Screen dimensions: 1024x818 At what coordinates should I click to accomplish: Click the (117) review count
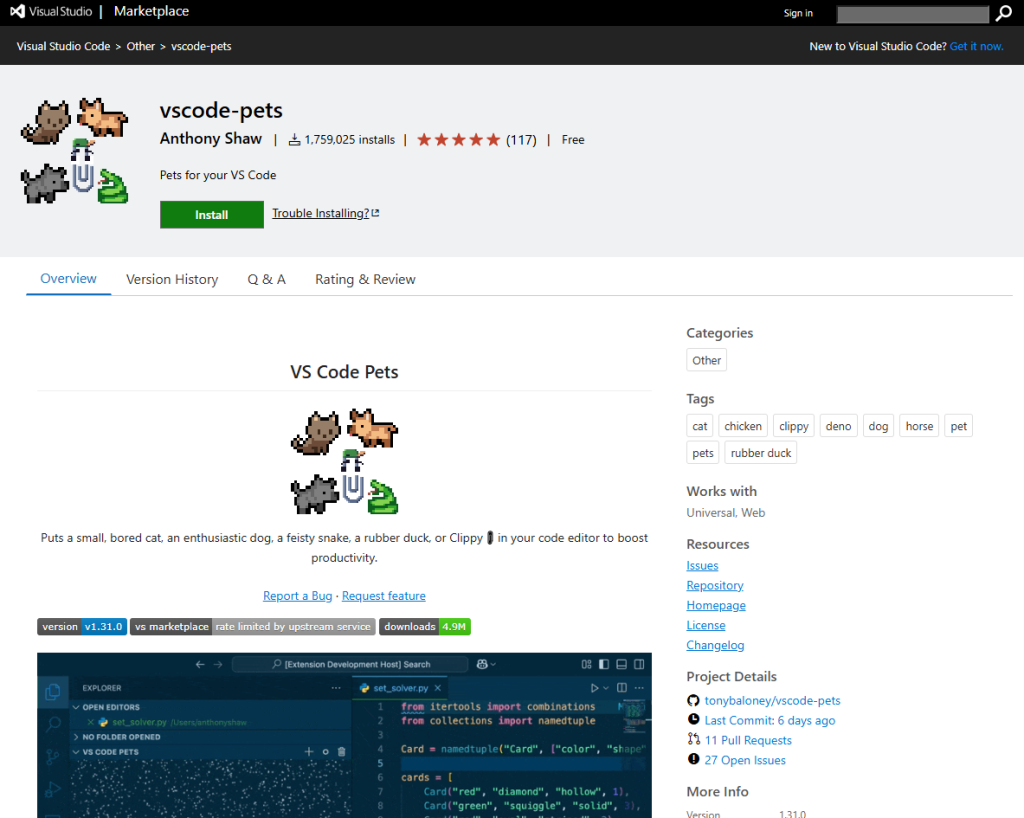521,140
